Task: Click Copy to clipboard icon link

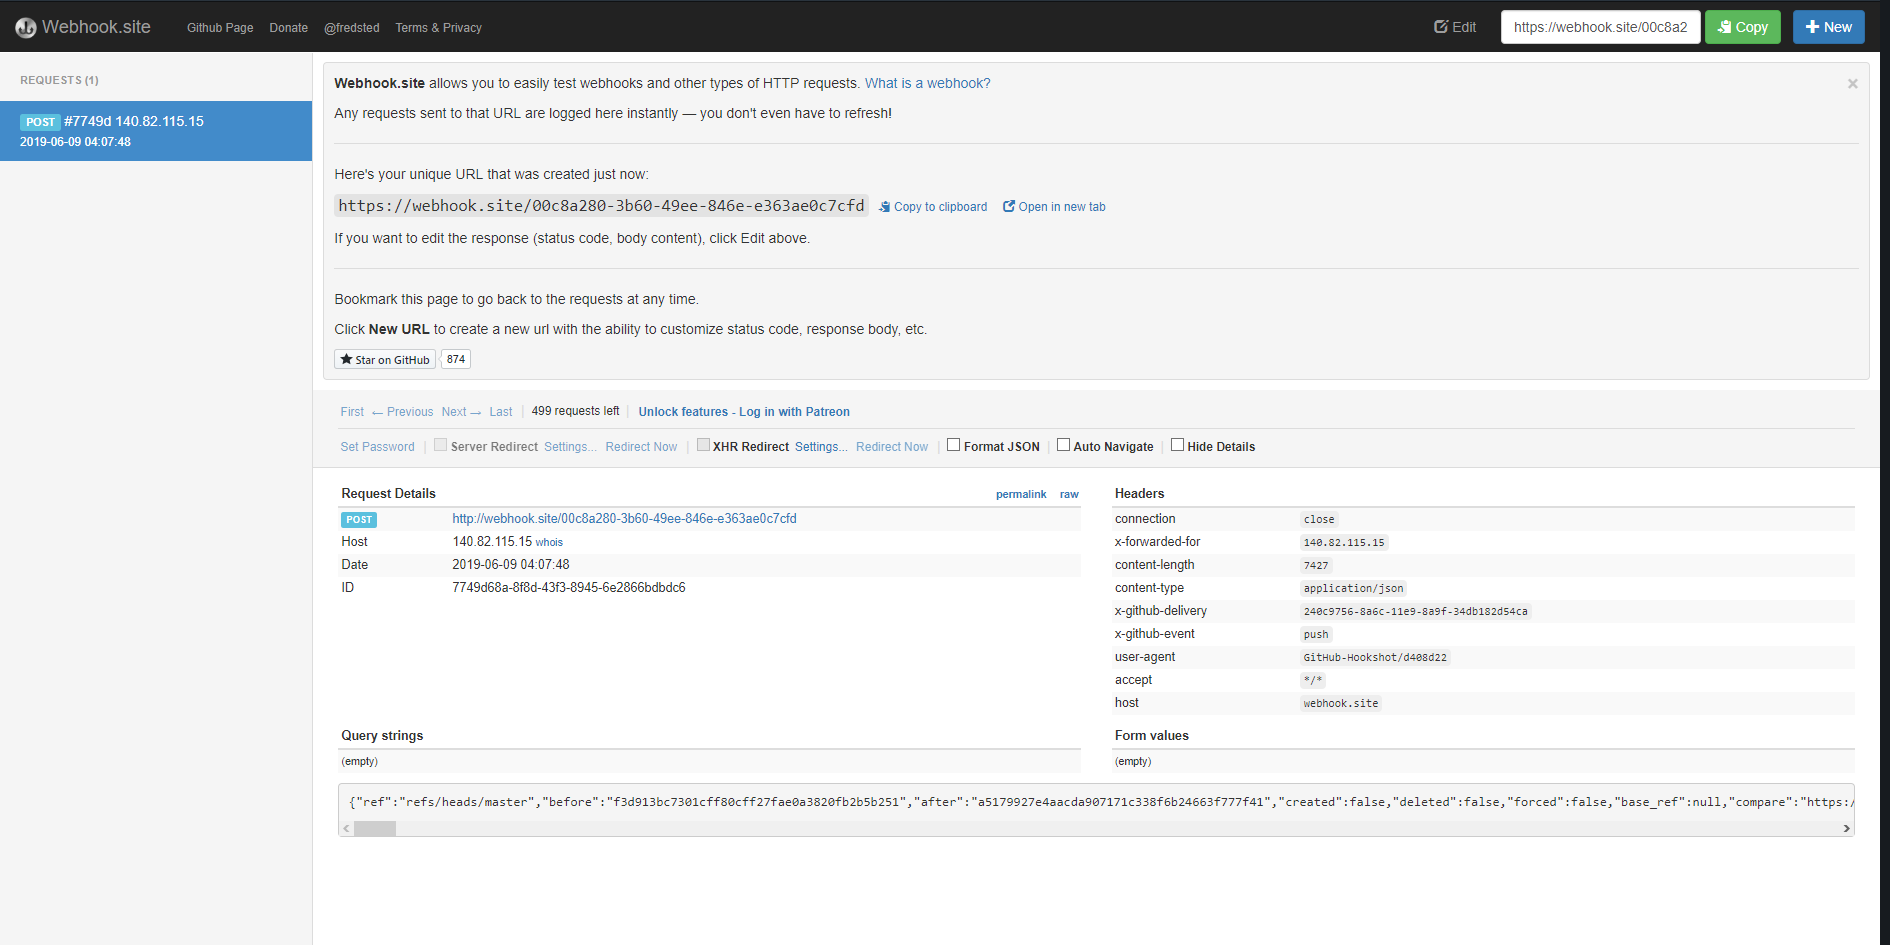Action: point(885,207)
